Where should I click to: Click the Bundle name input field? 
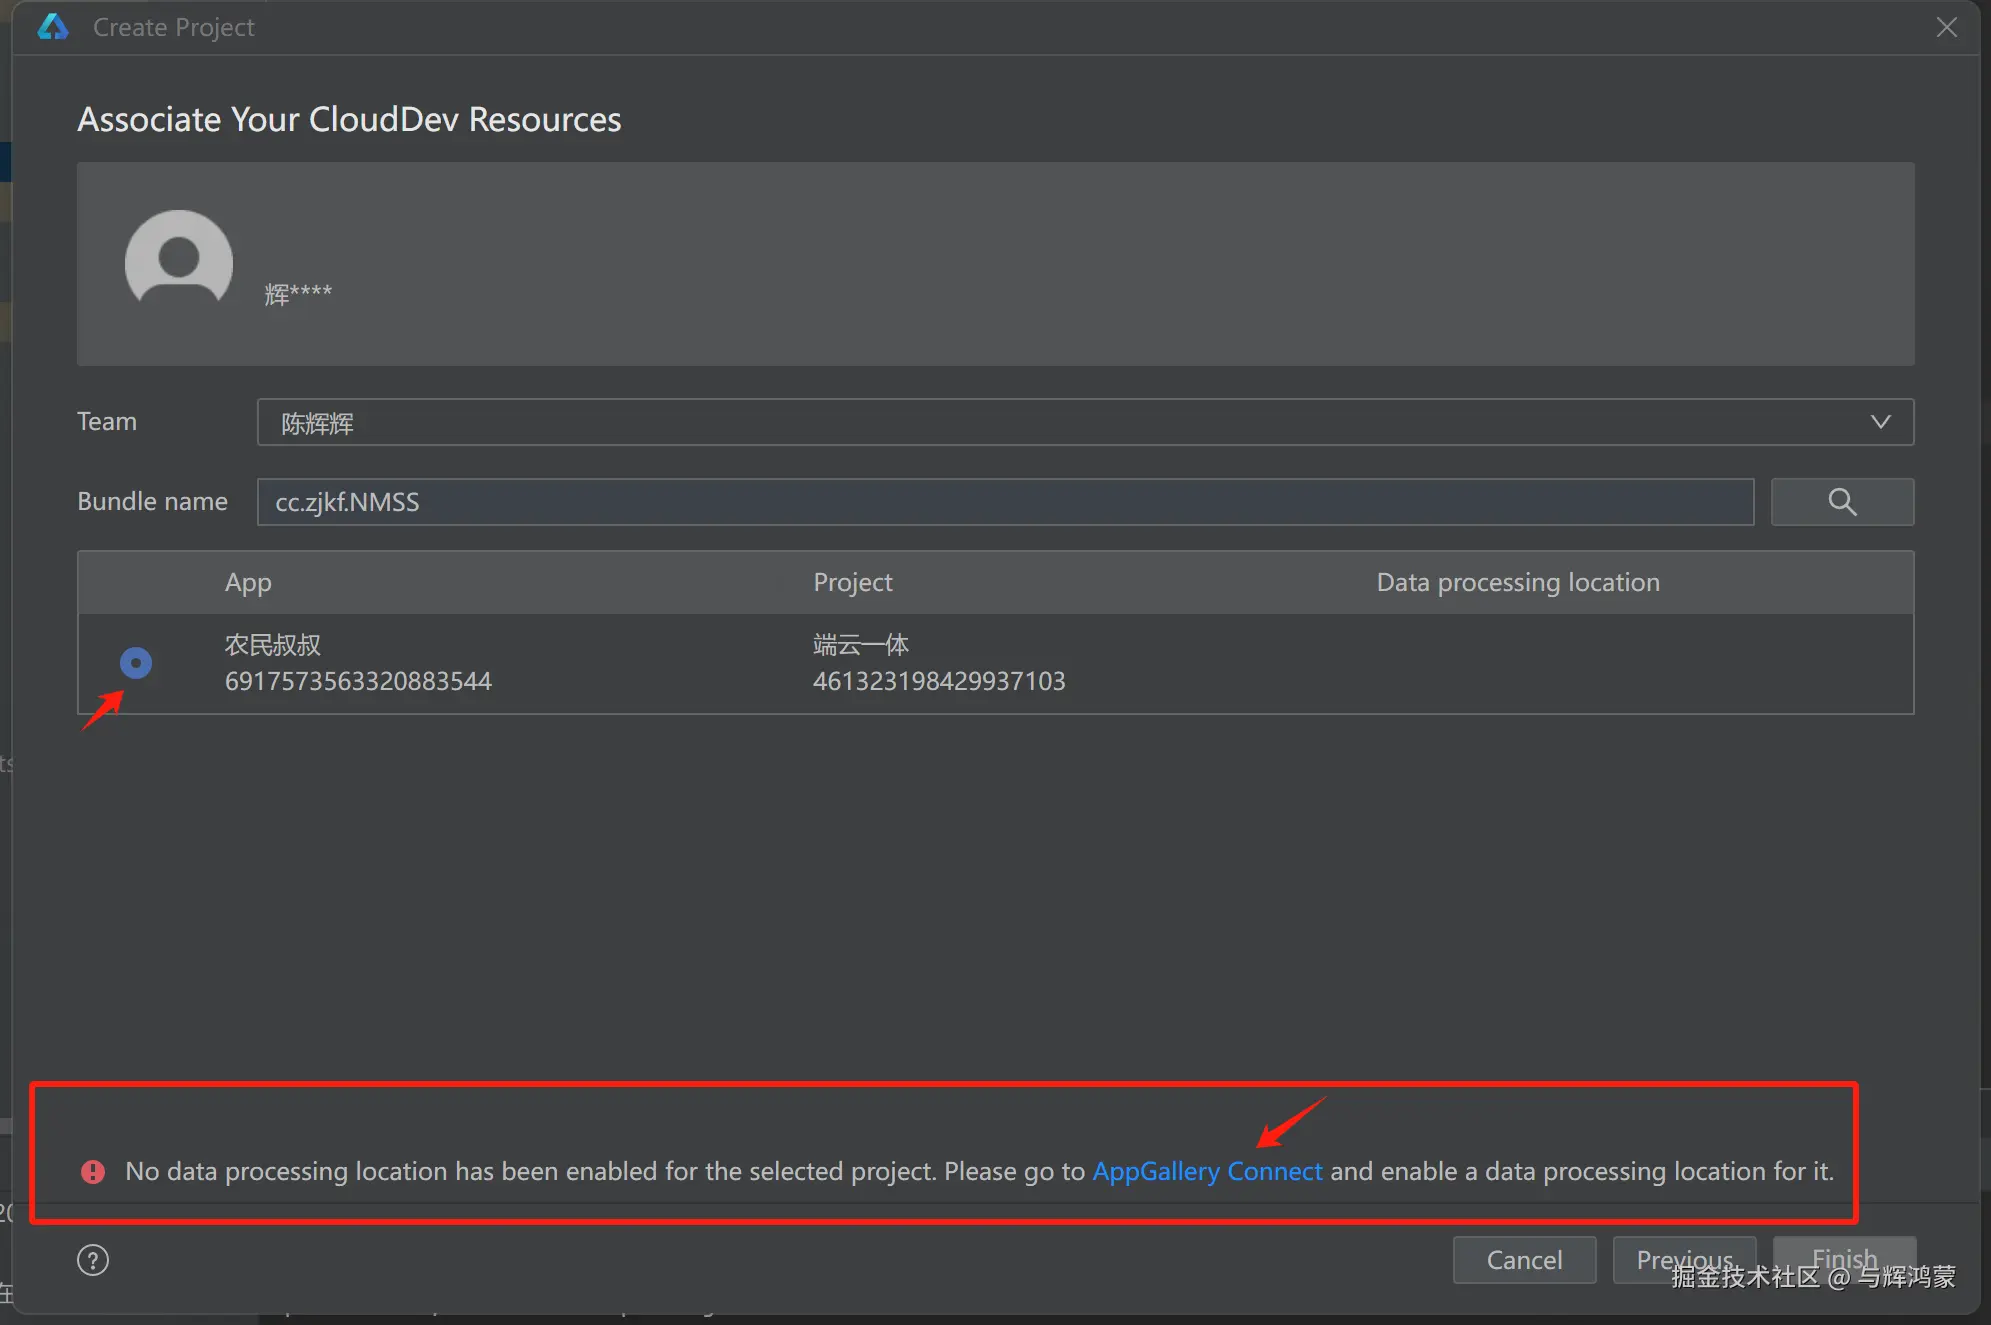tap(1004, 502)
